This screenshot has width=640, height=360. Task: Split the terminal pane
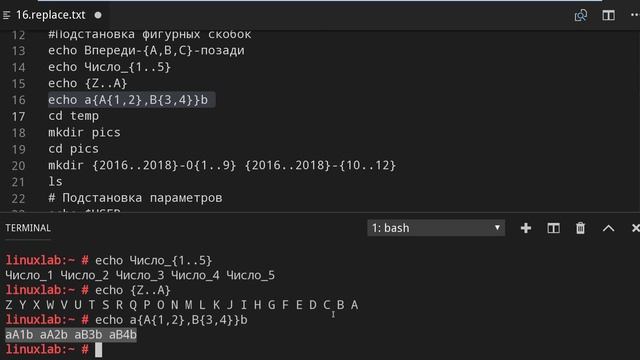point(553,228)
